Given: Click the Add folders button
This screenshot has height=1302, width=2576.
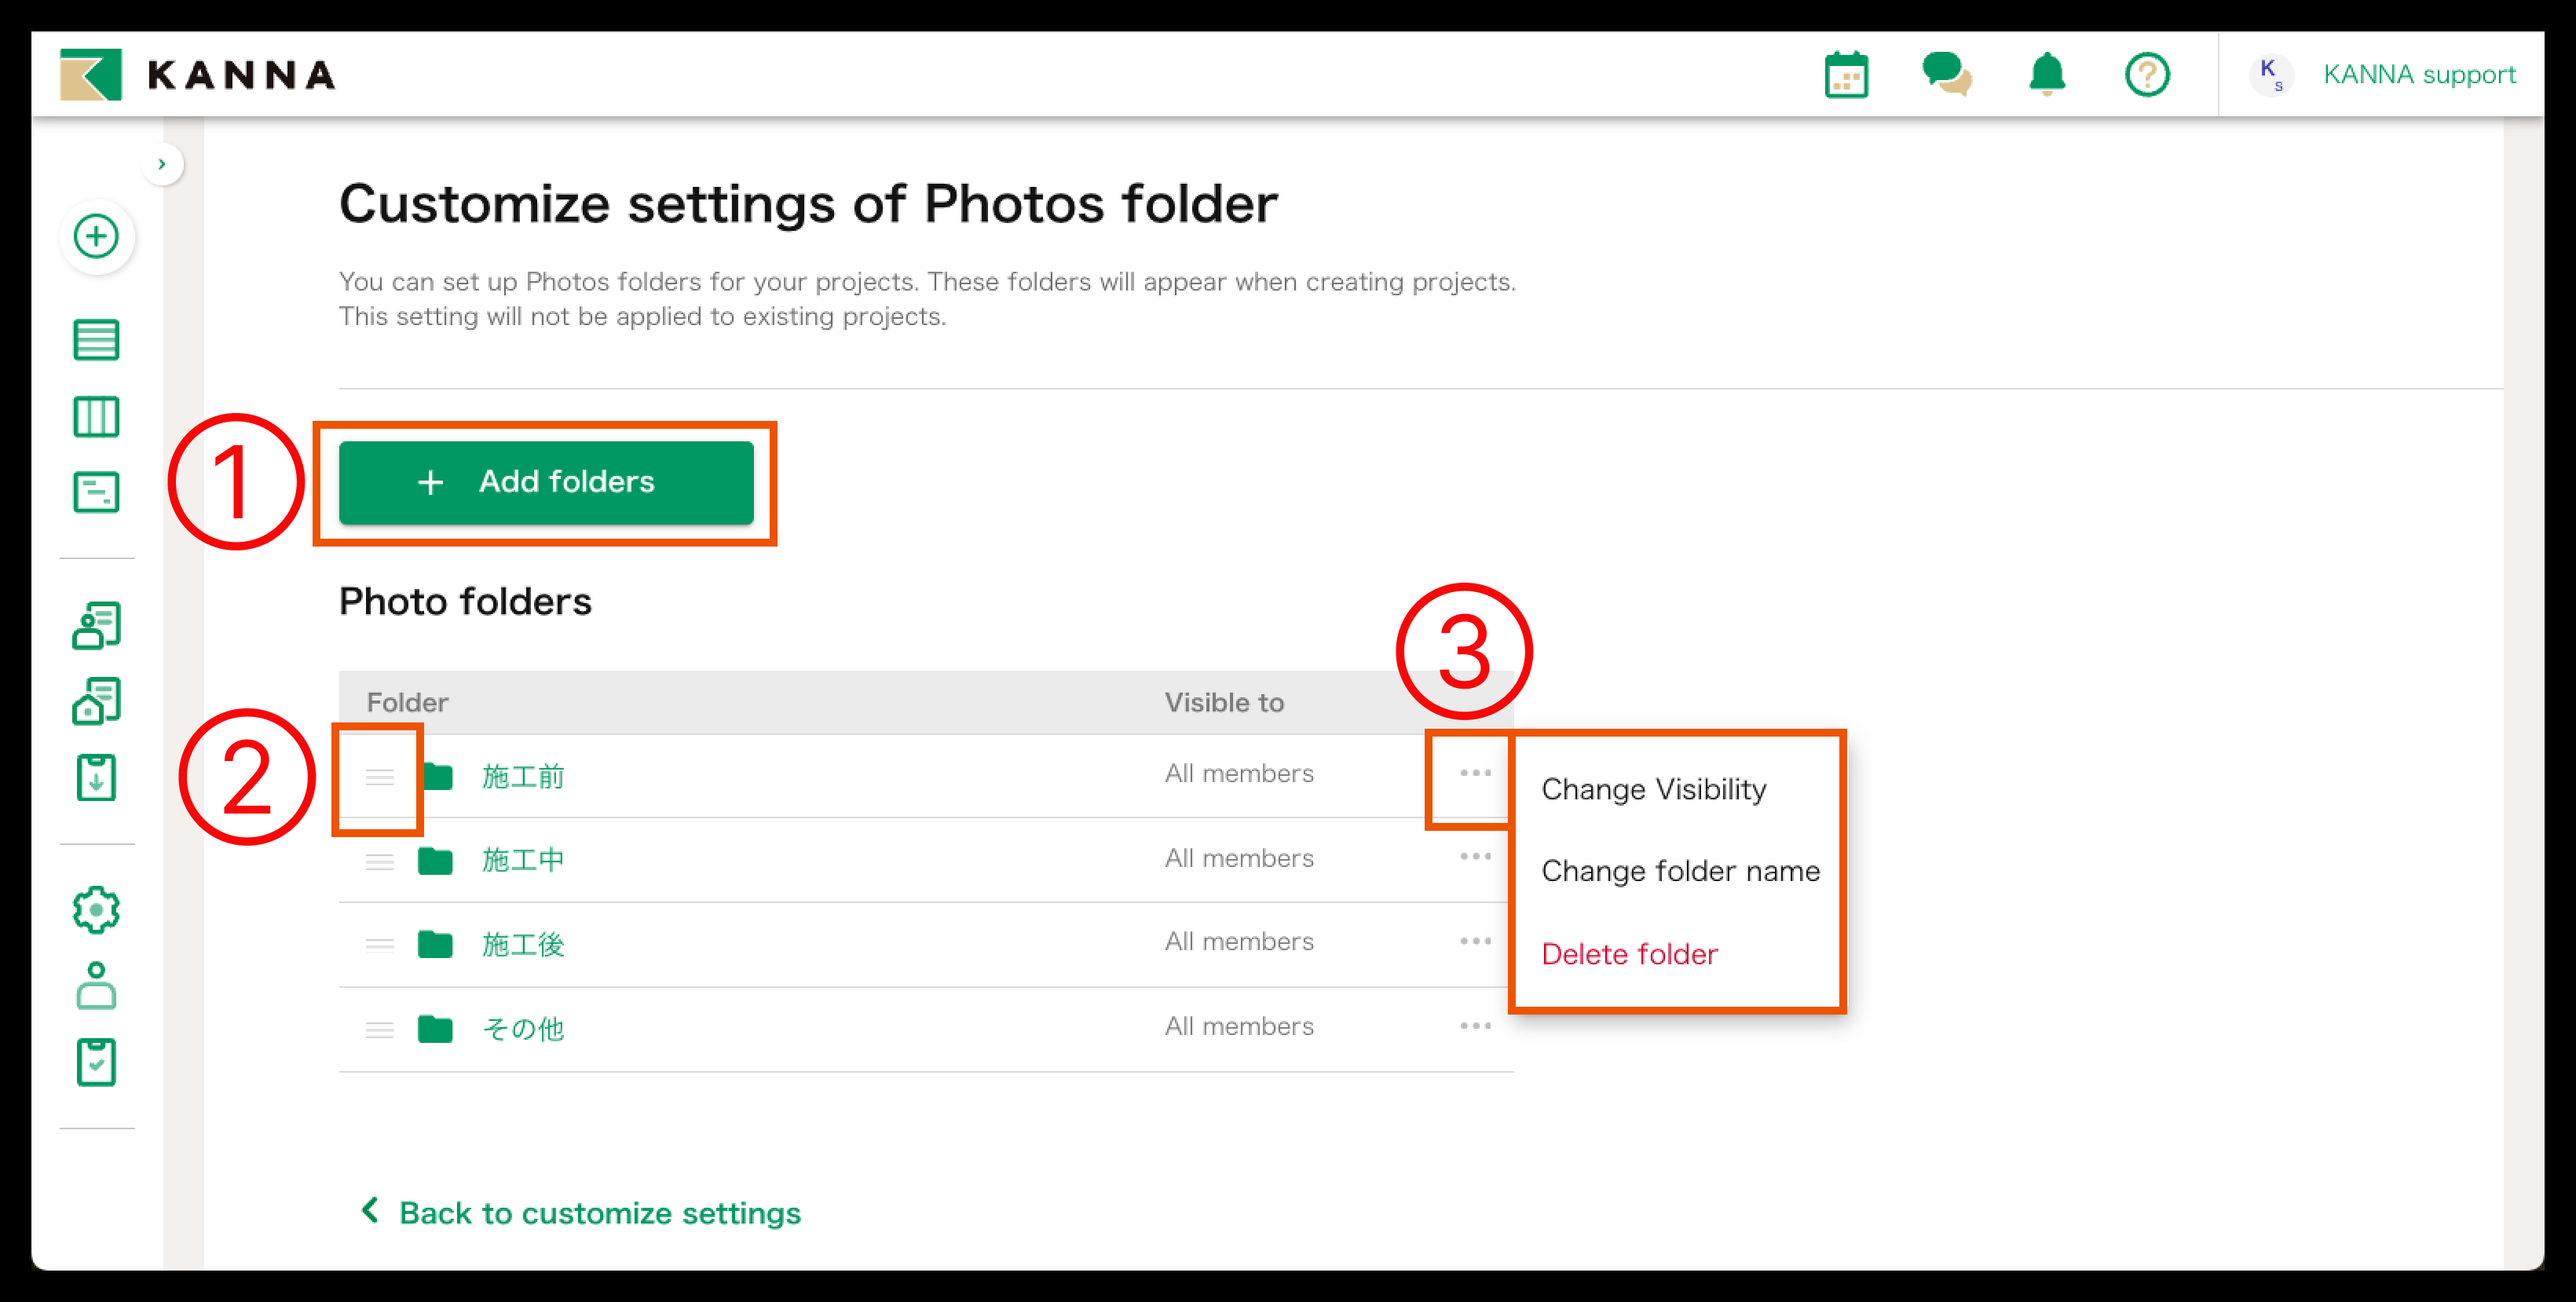Looking at the screenshot, I should pyautogui.click(x=546, y=482).
